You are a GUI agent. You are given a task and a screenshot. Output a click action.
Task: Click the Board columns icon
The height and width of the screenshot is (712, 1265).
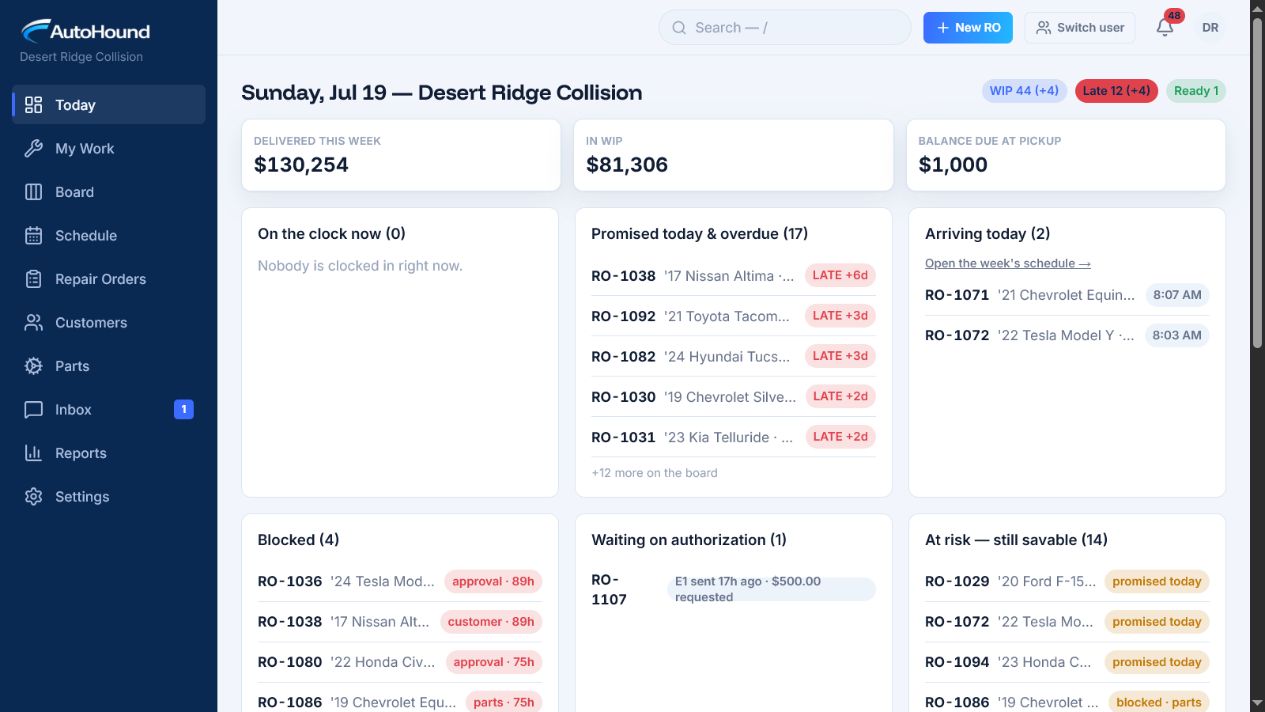pos(33,192)
